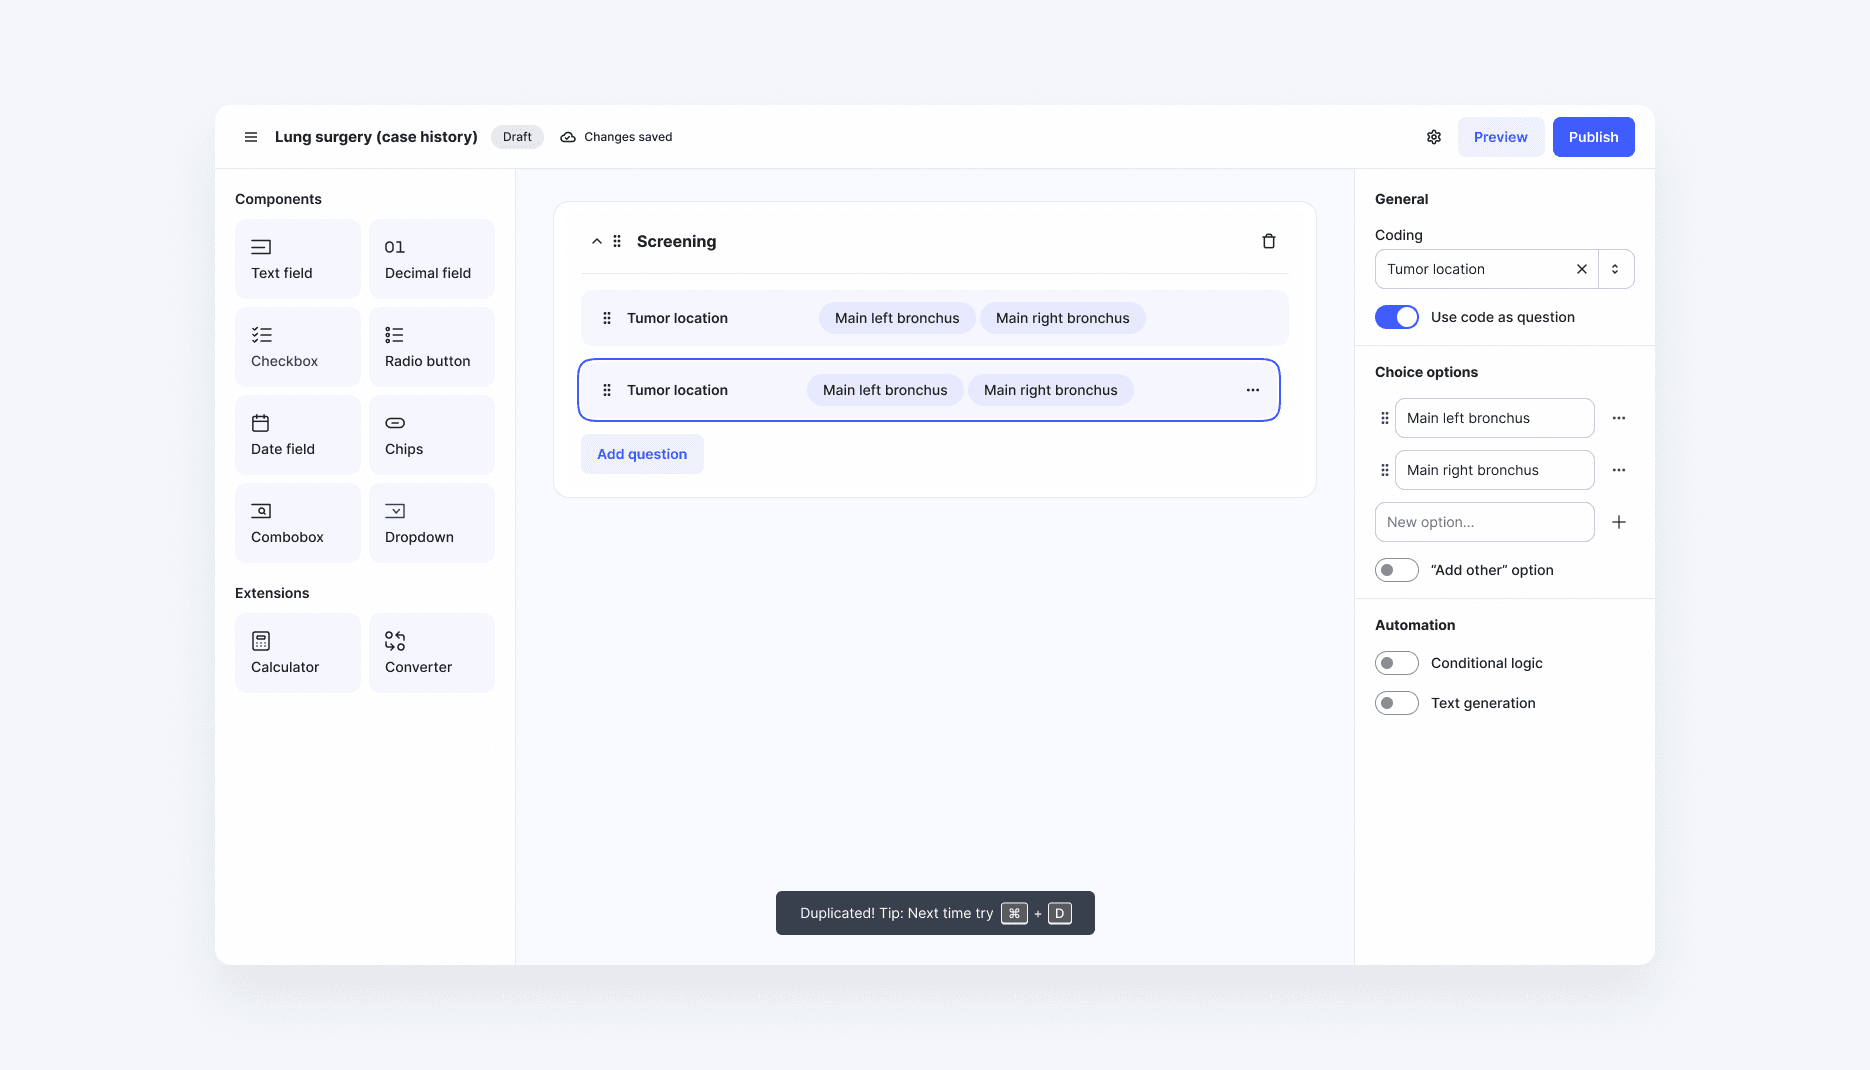The image size is (1870, 1070).
Task: Click the Publish button
Action: coord(1593,137)
